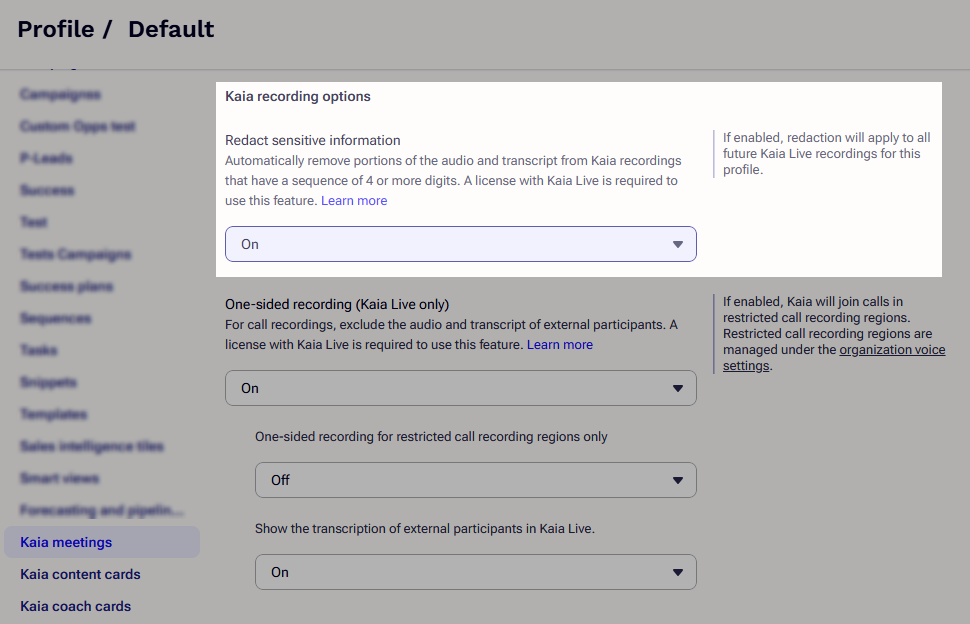The width and height of the screenshot is (970, 624).
Task: Open the Sequences sidebar item
Action: (56, 318)
